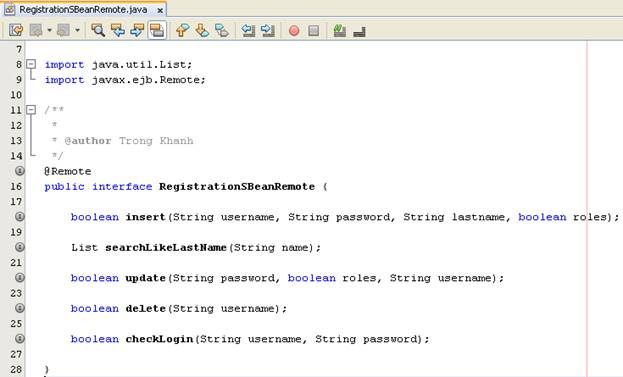
Task: Comment selected lines toolbar icon
Action: [340, 31]
